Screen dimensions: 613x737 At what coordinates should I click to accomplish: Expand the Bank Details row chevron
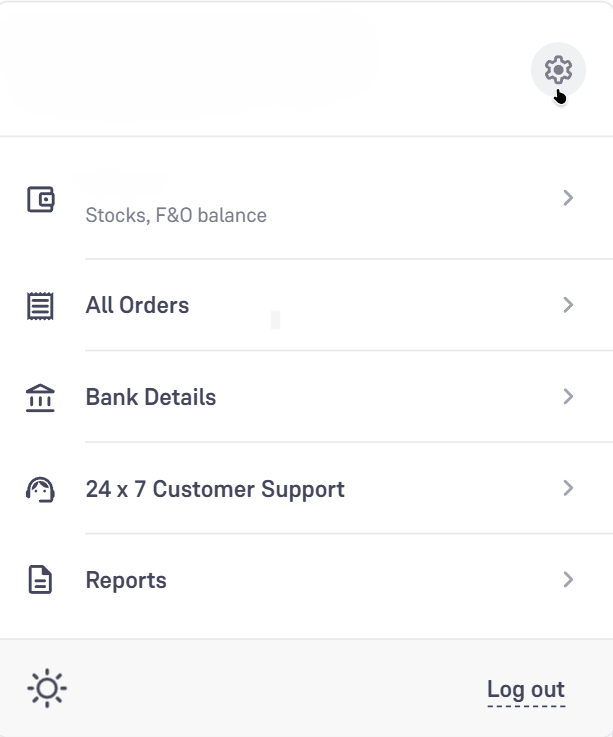click(568, 397)
